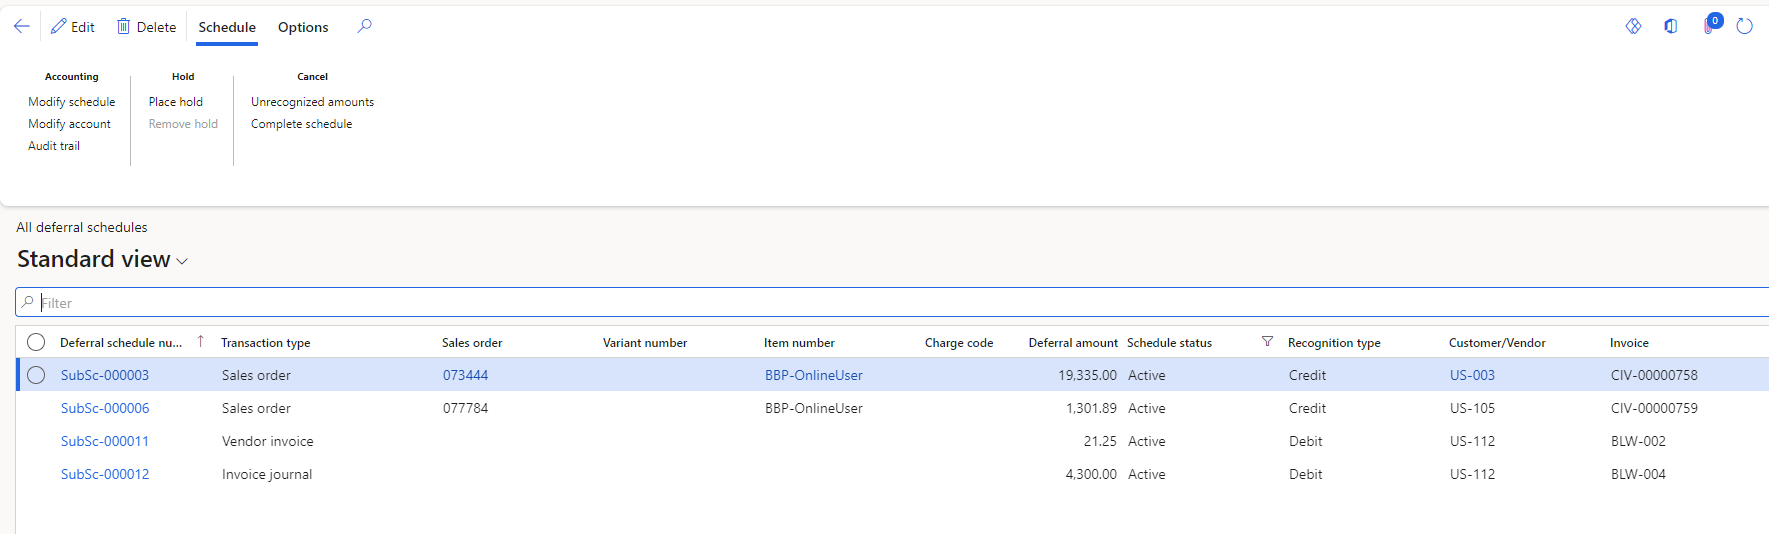This screenshot has width=1769, height=534.
Task: Click the Delete trash icon
Action: 124,27
